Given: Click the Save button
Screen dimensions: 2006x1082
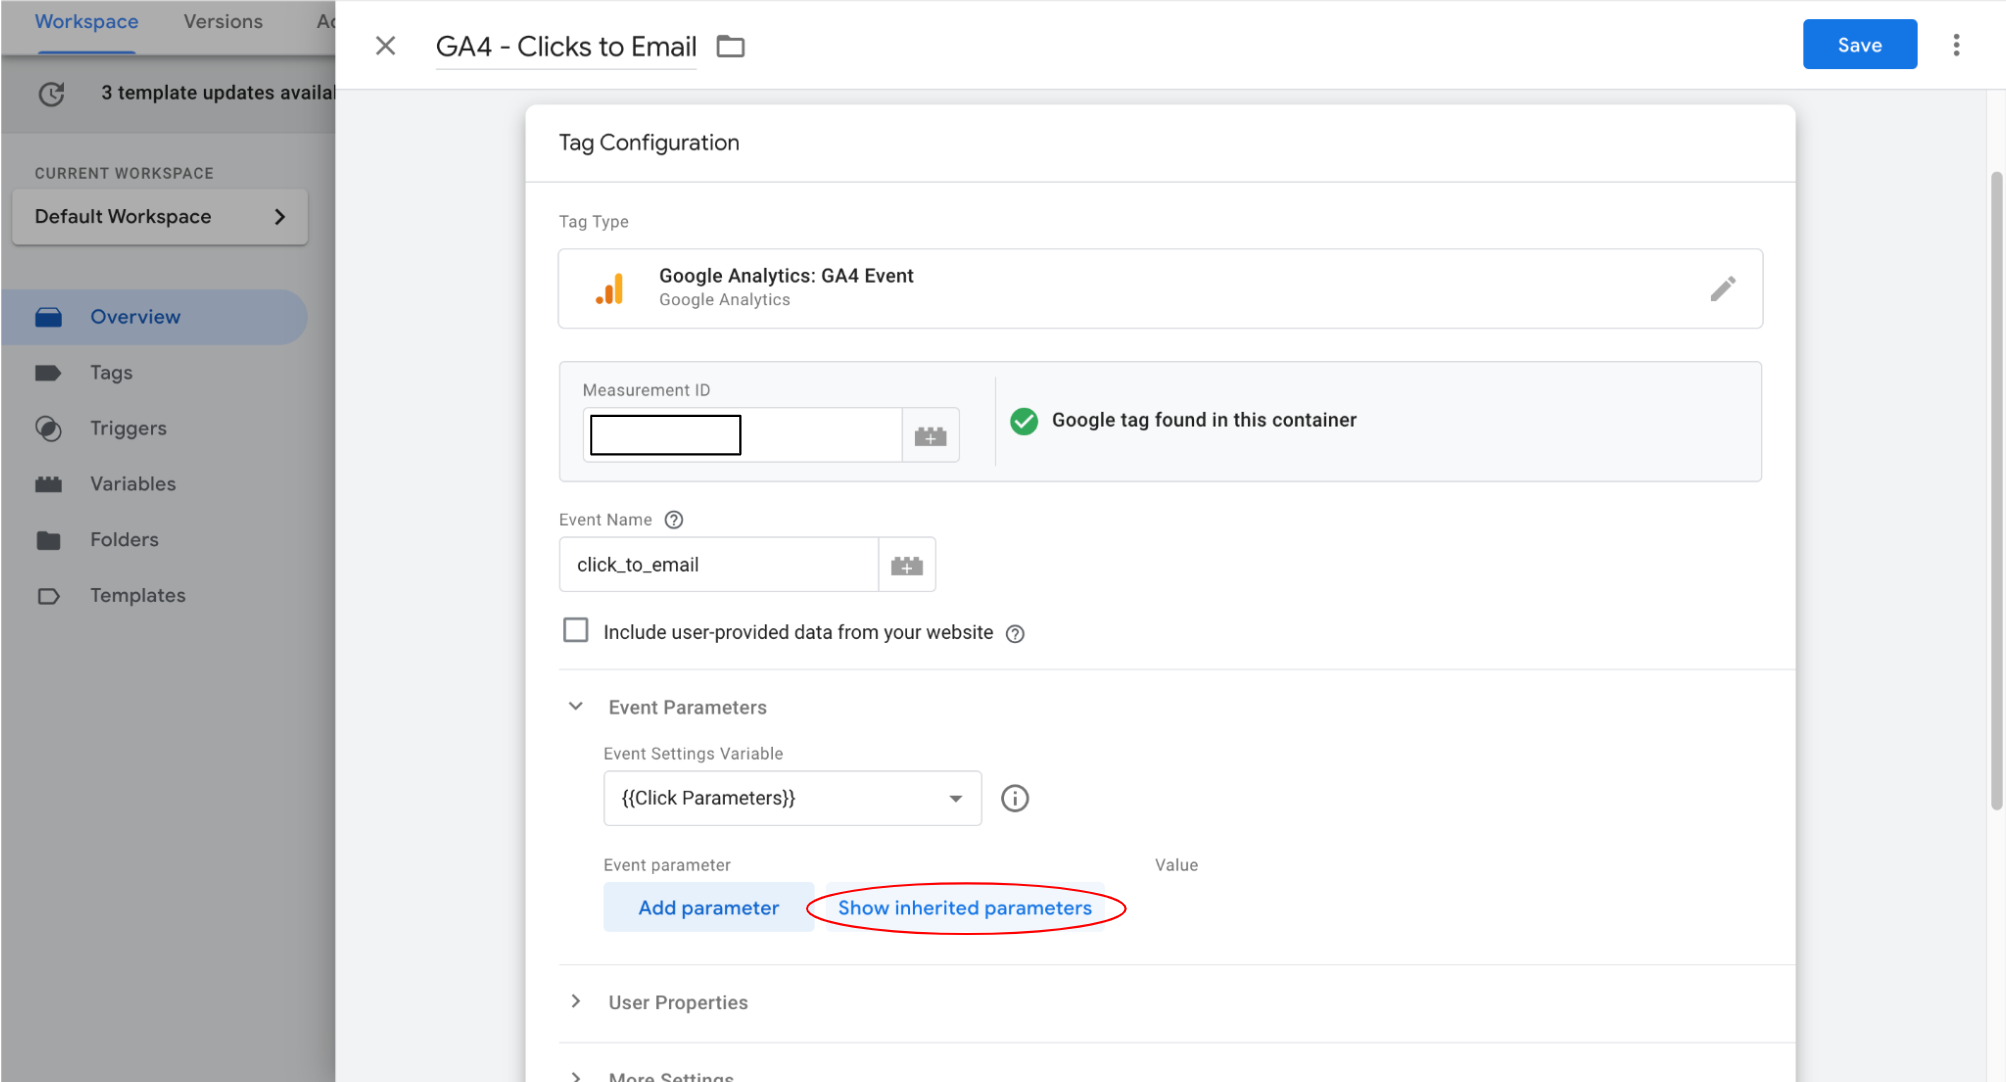Looking at the screenshot, I should tap(1859, 45).
